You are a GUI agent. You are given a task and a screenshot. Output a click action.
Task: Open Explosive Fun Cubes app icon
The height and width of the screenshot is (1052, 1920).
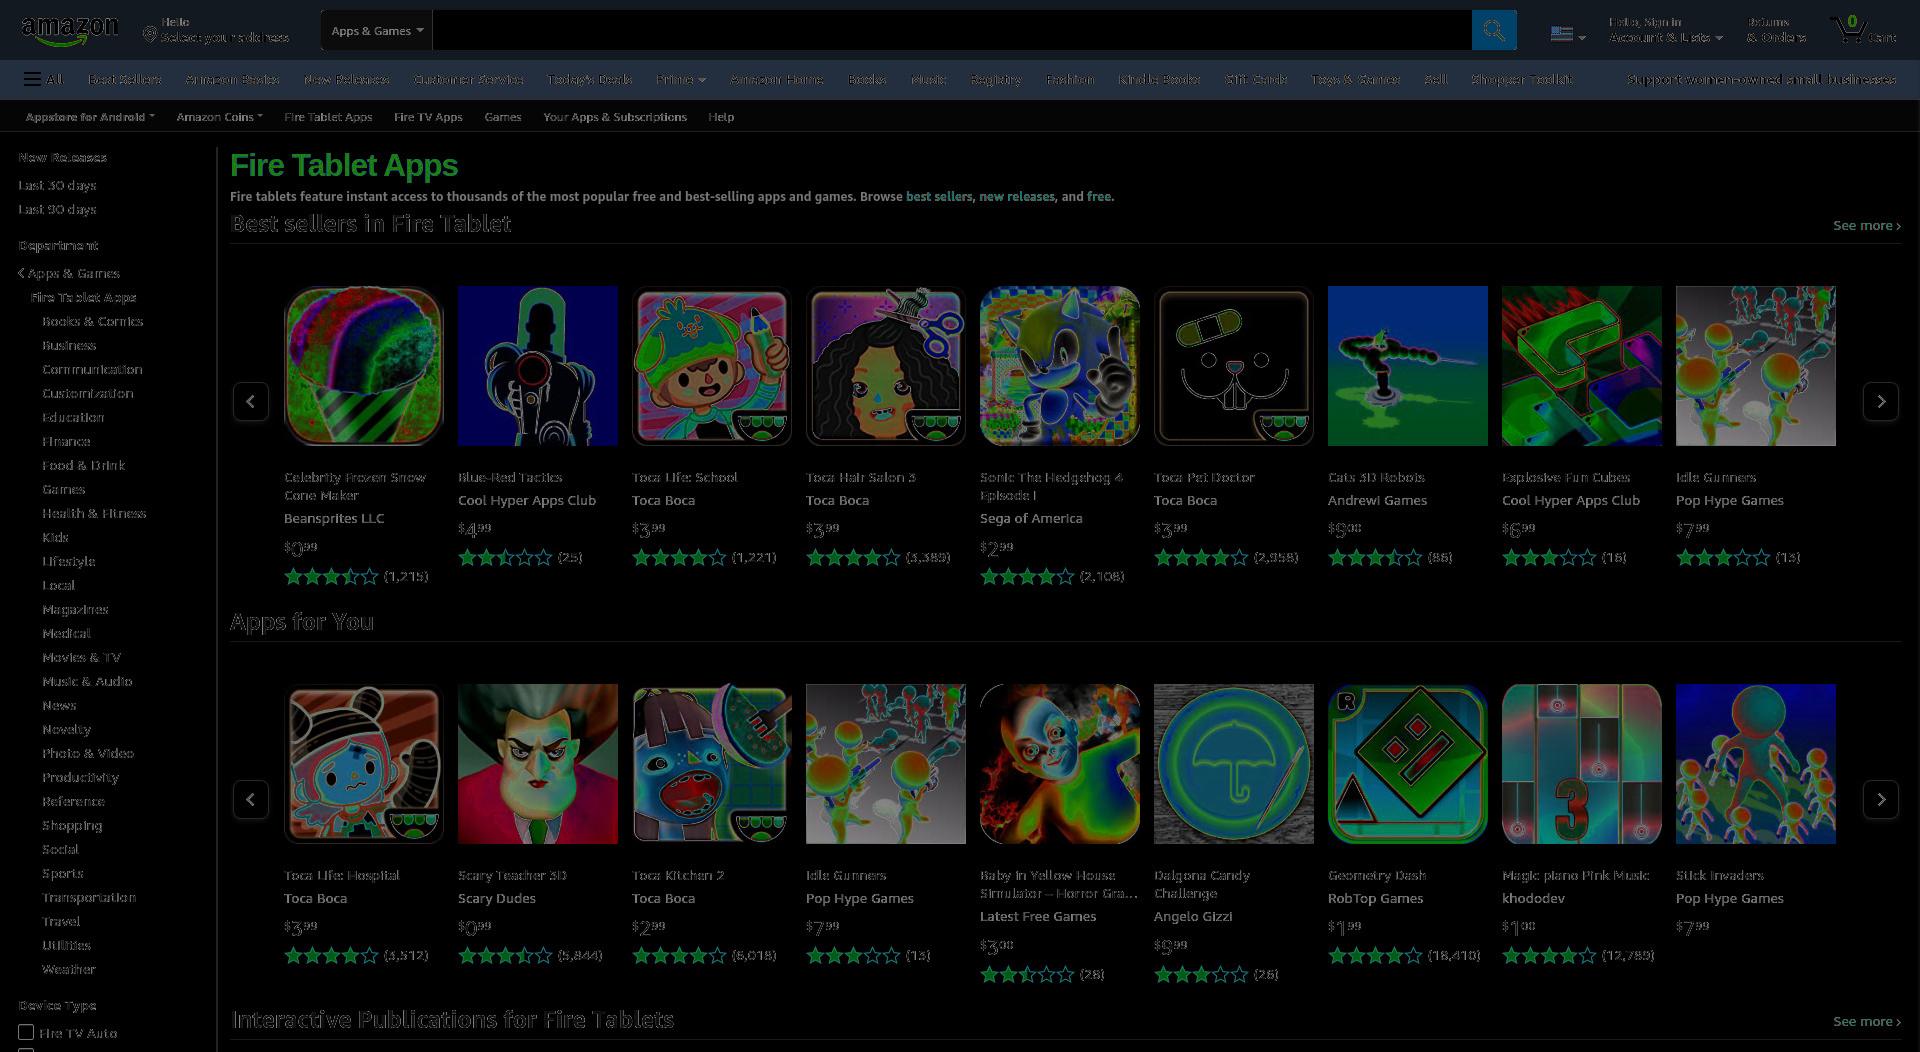pos(1582,366)
